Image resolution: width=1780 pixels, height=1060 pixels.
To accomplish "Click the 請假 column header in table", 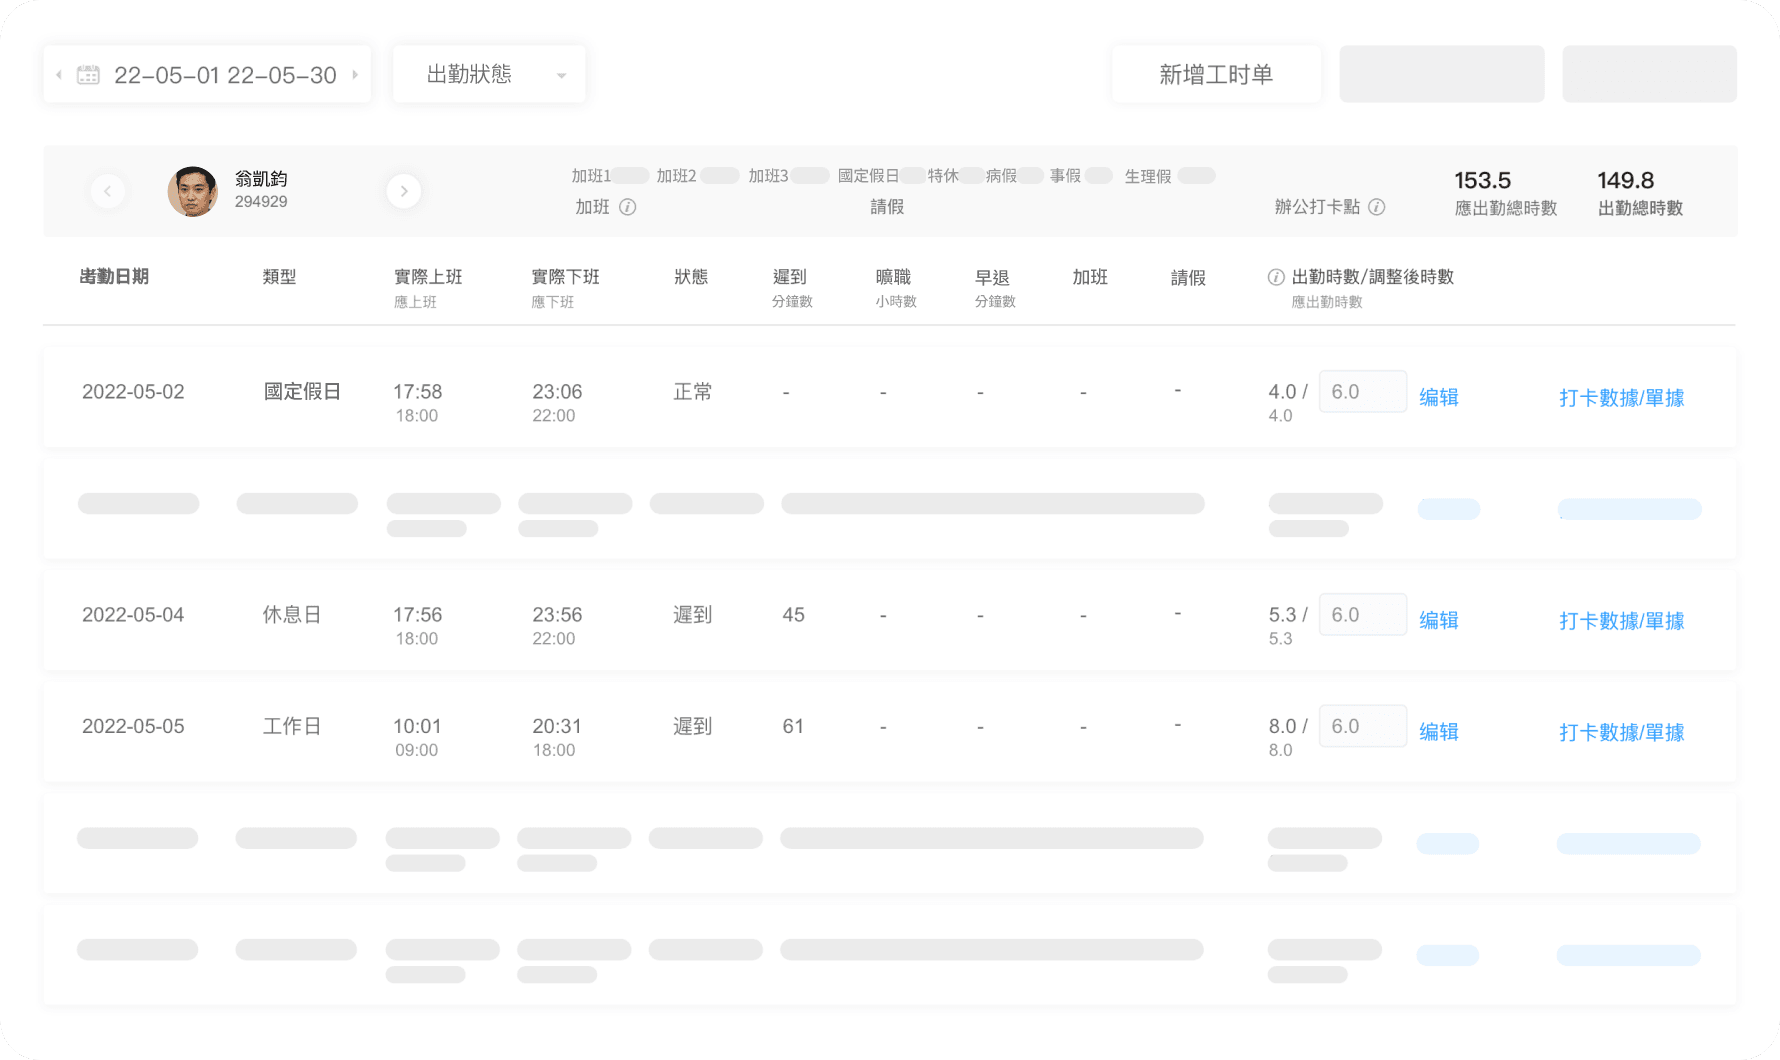I will click(x=1188, y=278).
